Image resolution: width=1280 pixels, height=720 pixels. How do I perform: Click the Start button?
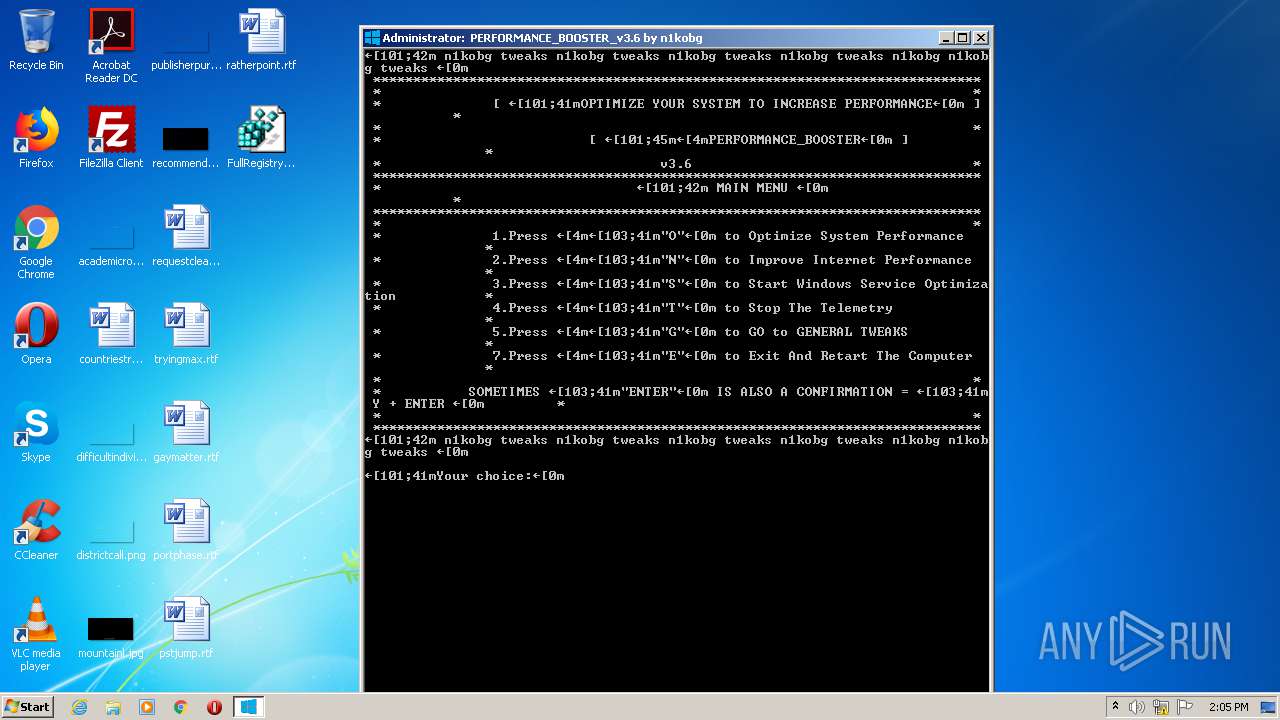coord(27,707)
